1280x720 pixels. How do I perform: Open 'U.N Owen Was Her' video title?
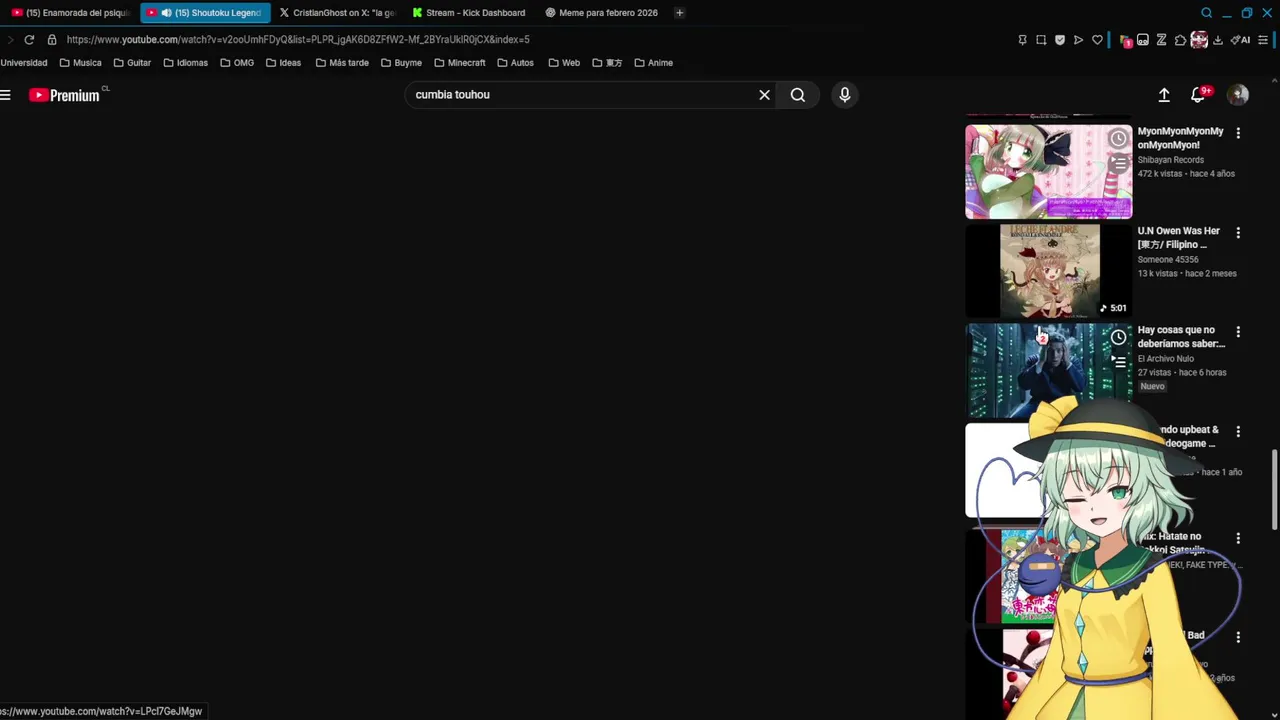(1179, 238)
